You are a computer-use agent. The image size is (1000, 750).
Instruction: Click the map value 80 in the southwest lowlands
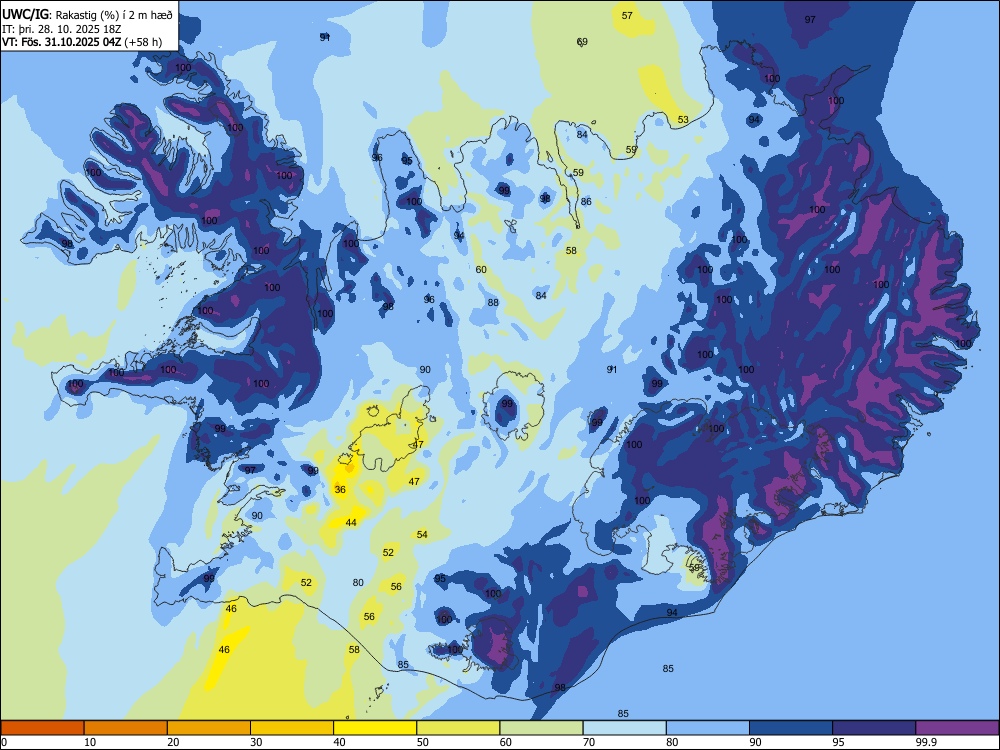coord(358,582)
